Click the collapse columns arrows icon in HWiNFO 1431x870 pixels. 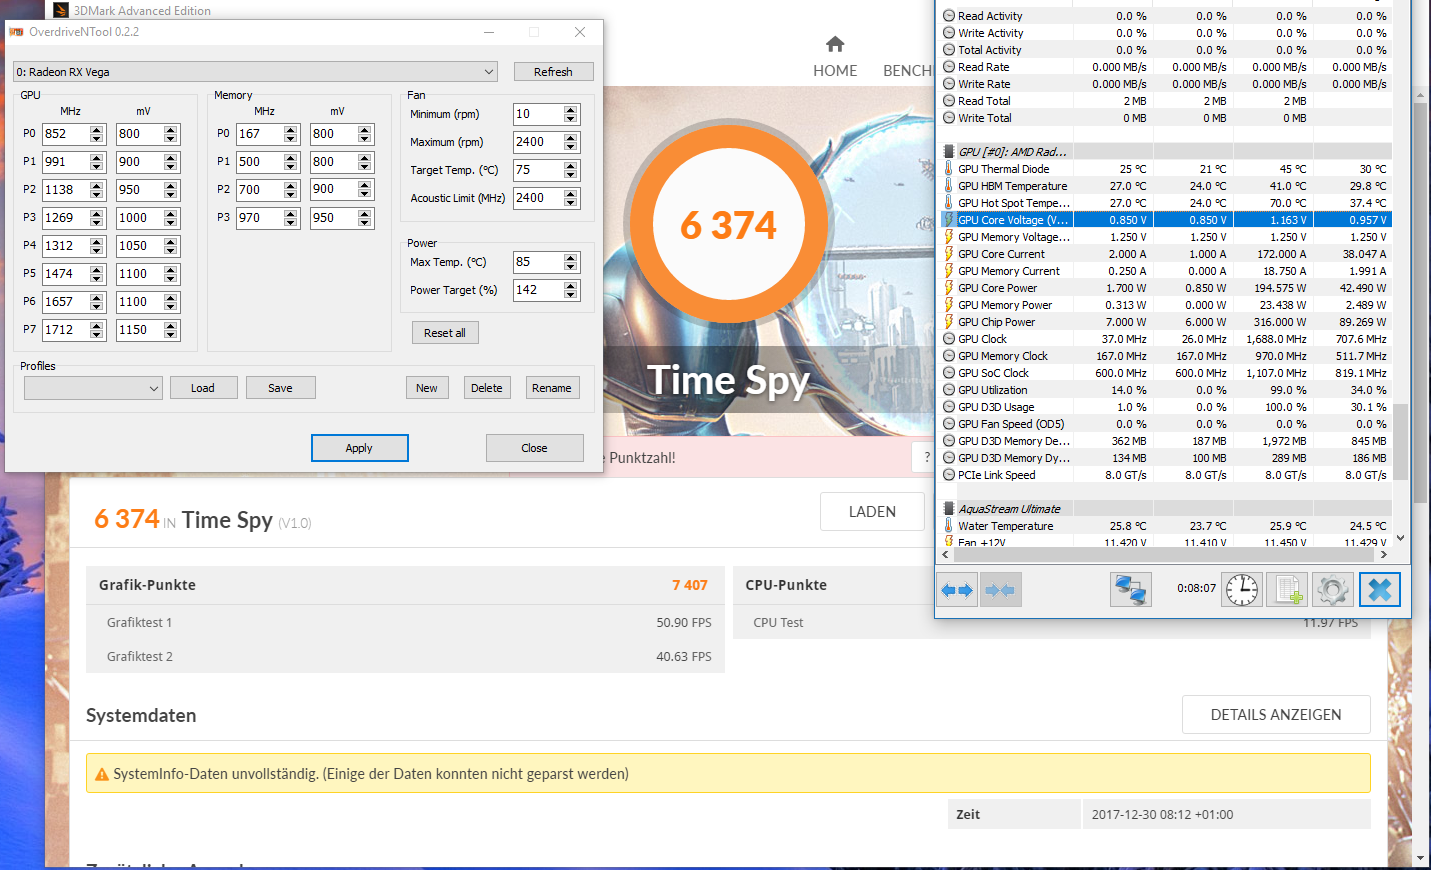click(1000, 590)
